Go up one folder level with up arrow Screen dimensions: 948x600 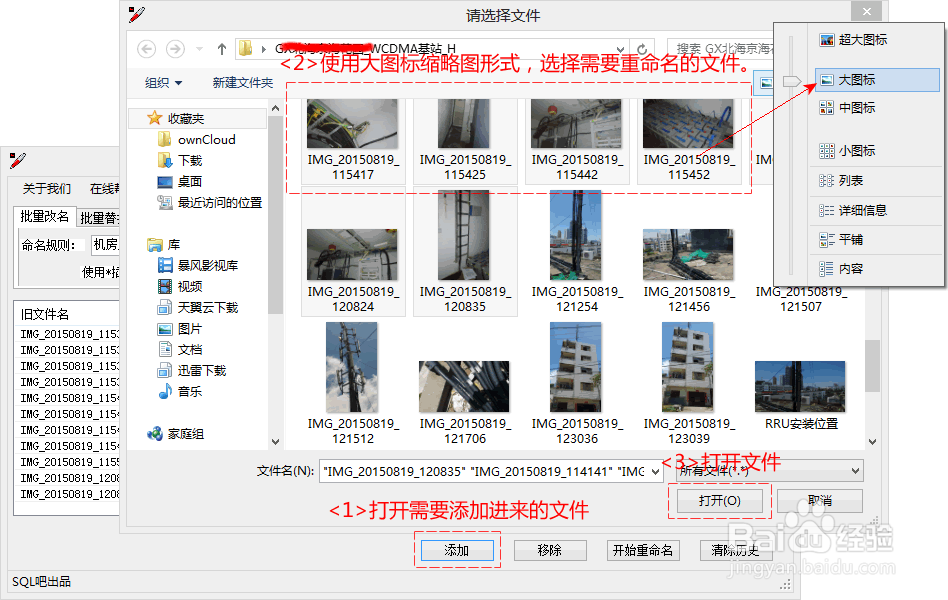[x=222, y=49]
